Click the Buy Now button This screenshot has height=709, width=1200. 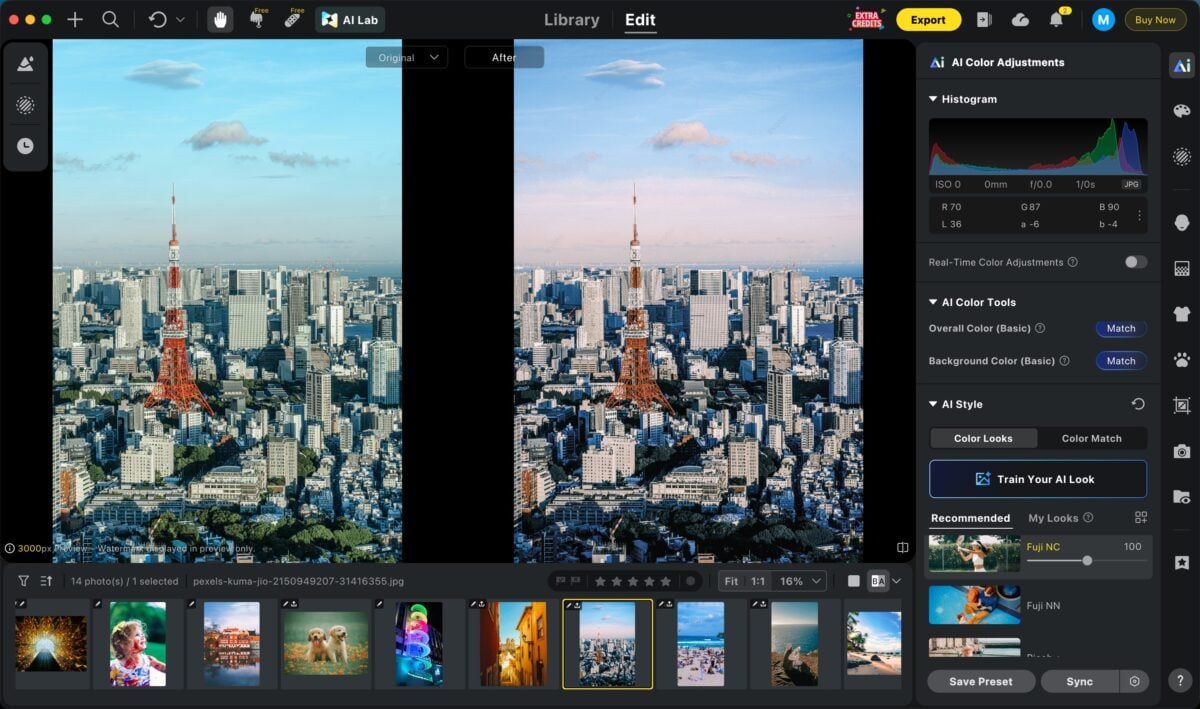click(x=1155, y=19)
